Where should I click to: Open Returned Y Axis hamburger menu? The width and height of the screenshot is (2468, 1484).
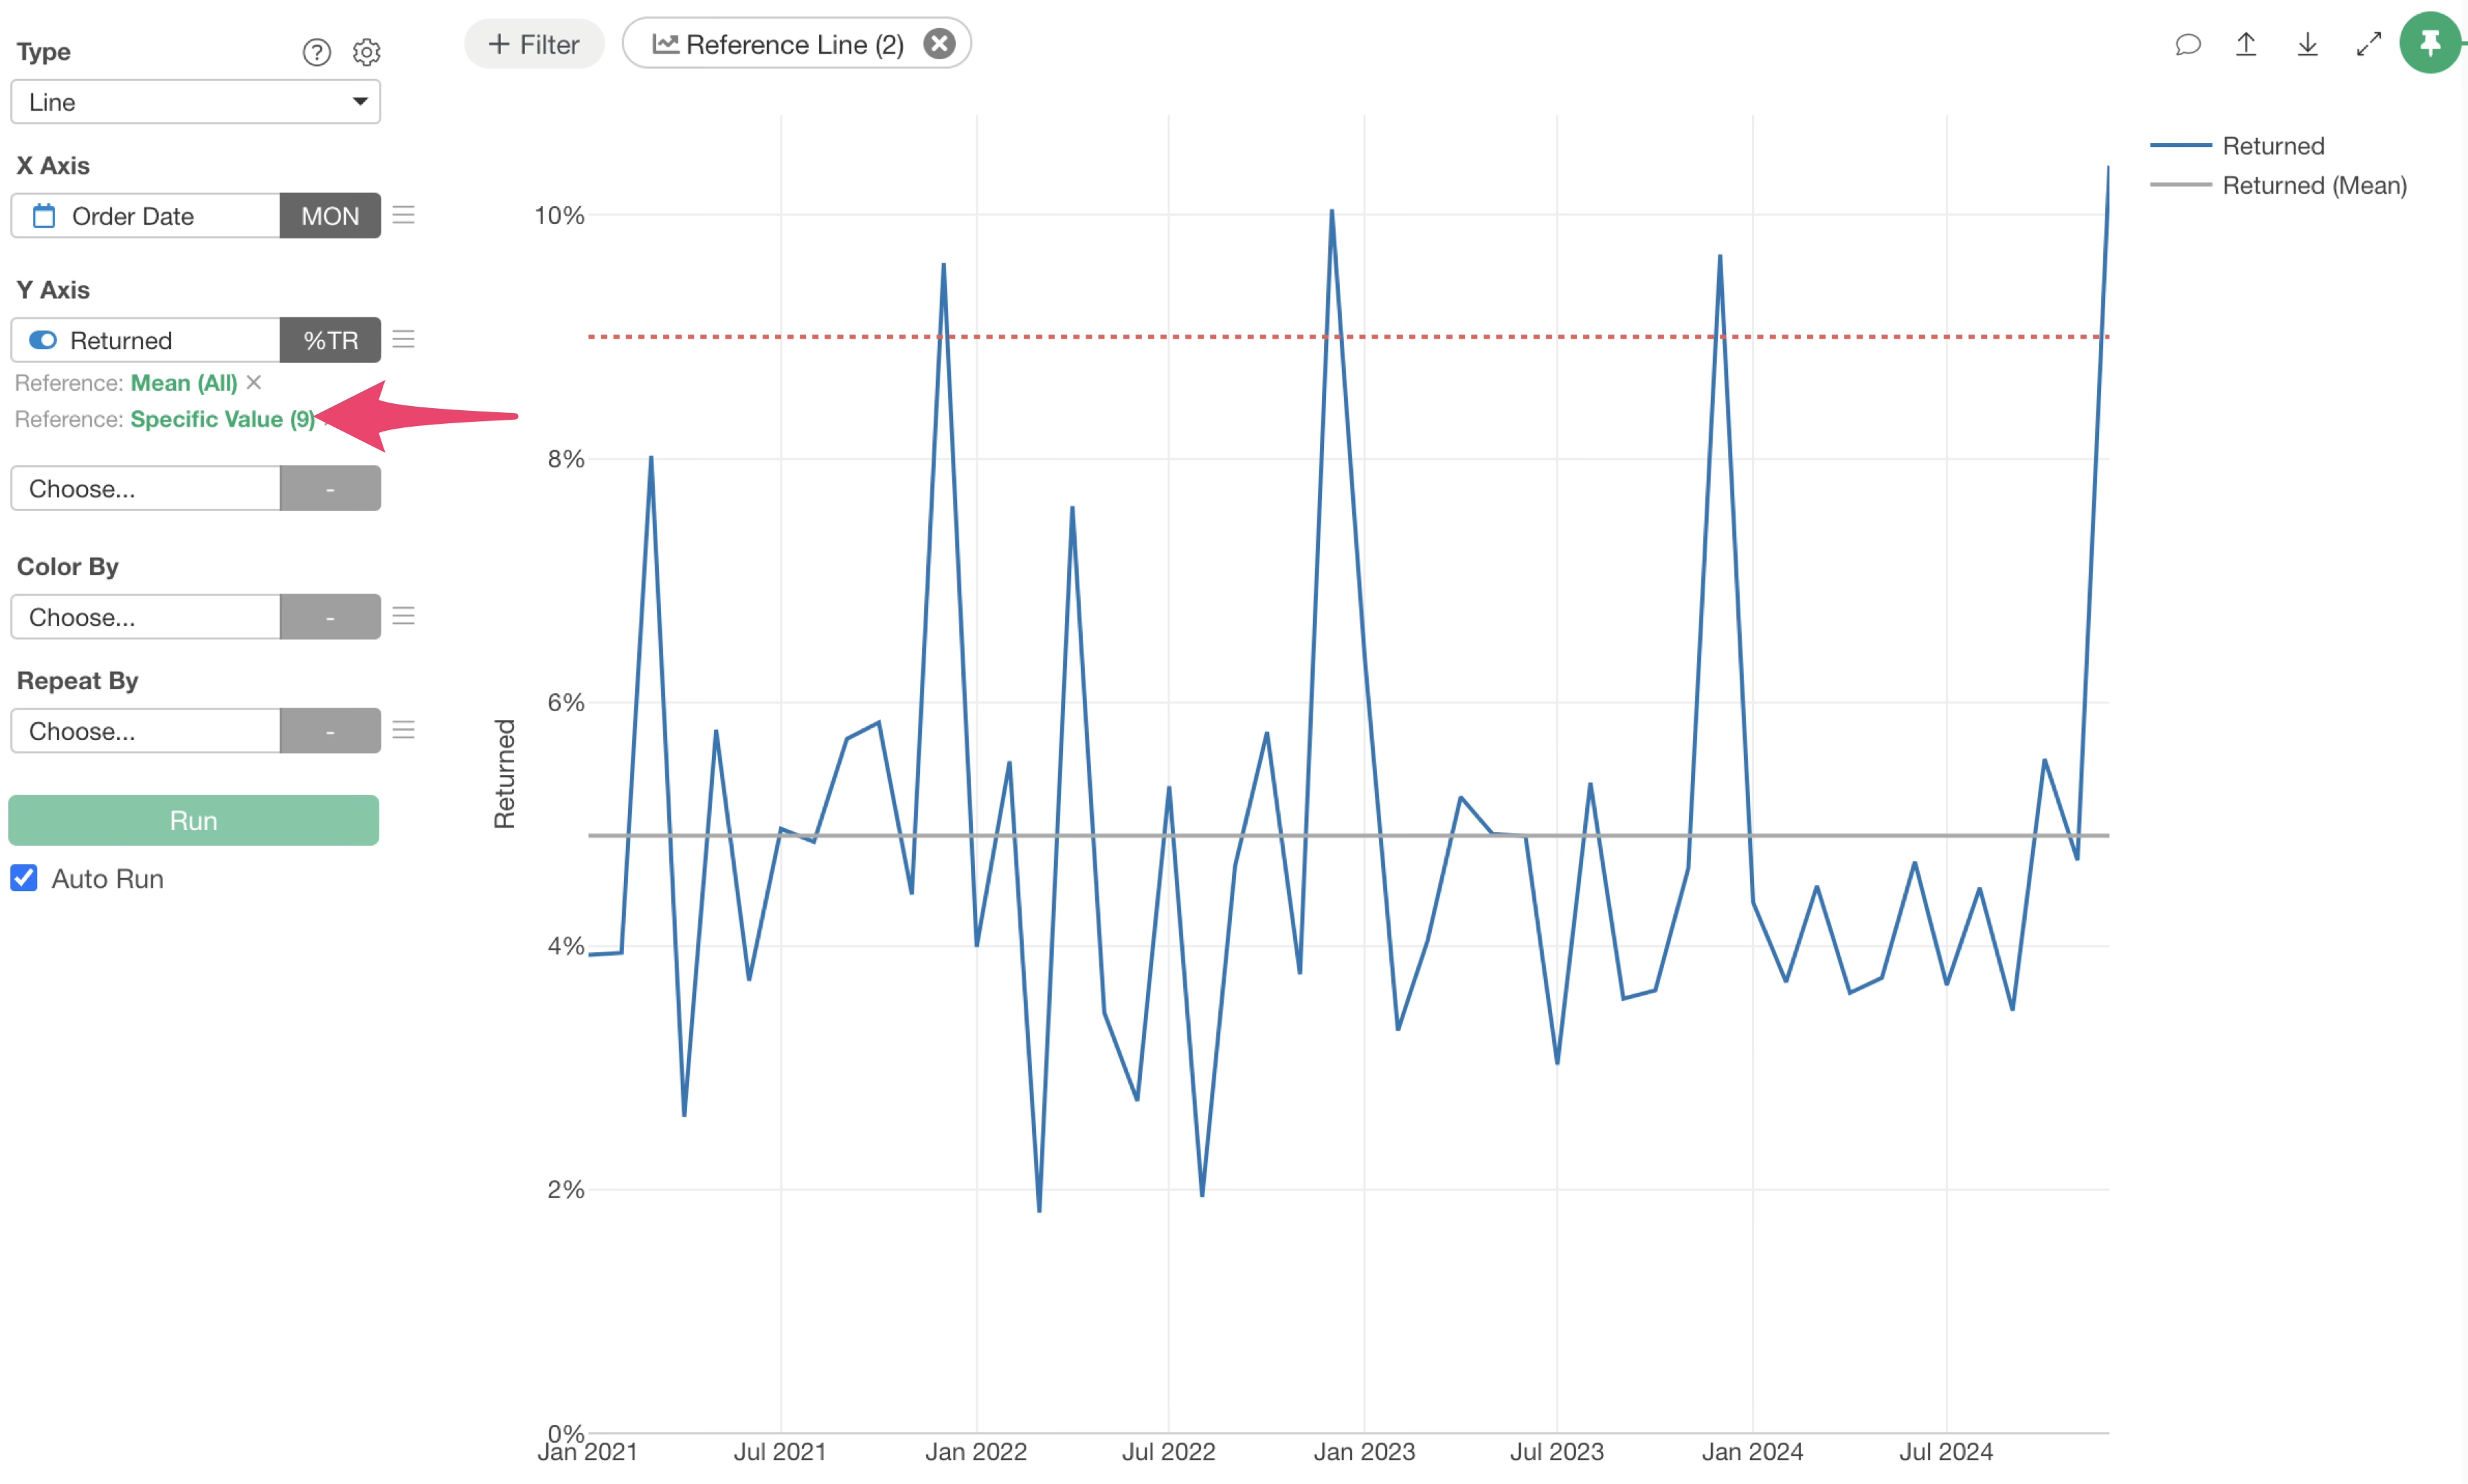[x=403, y=339]
